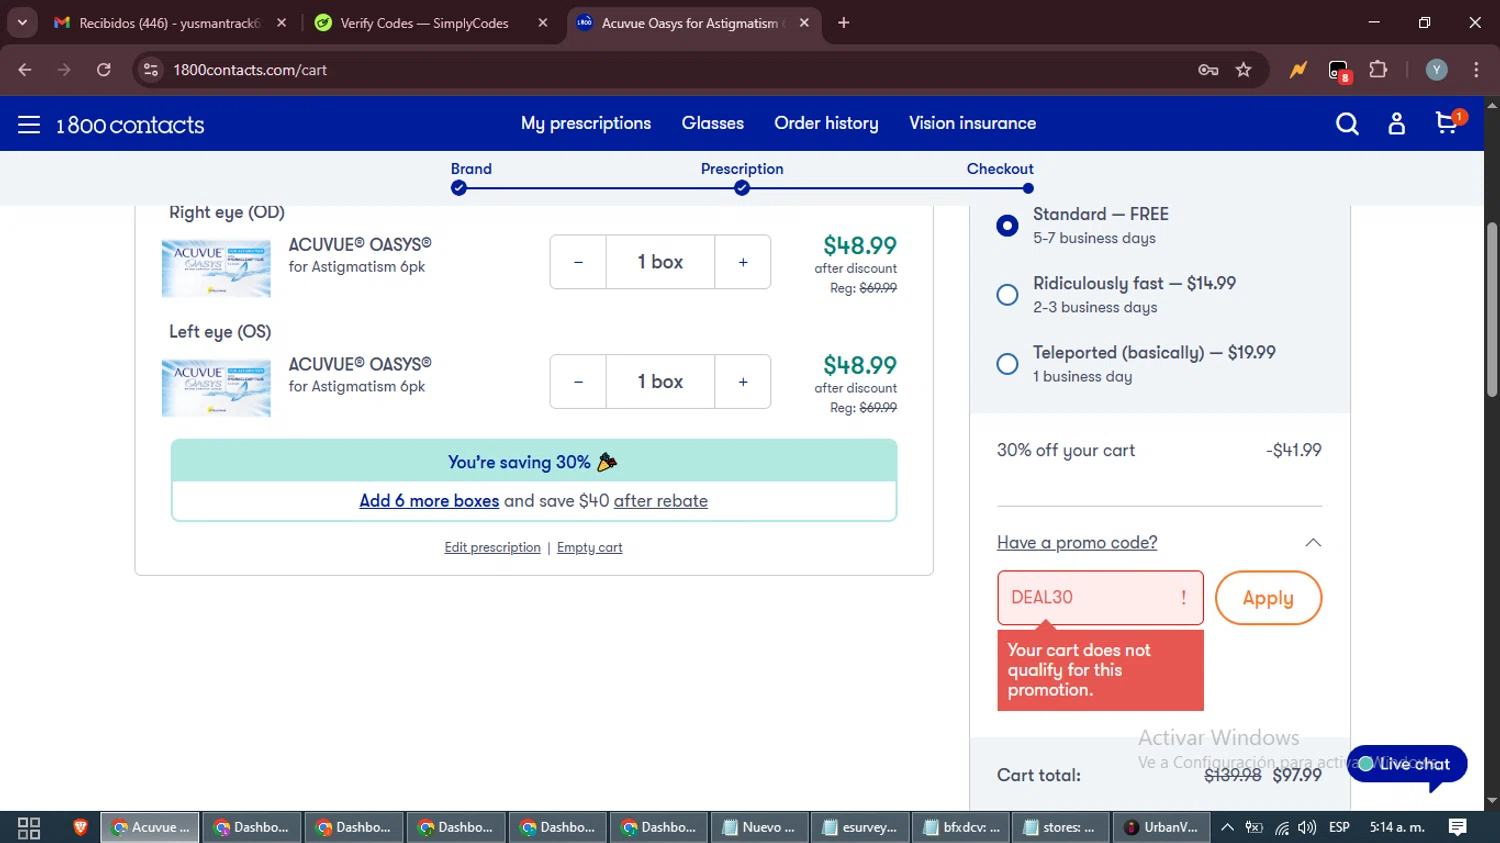Increase right eye box quantity

tap(743, 262)
